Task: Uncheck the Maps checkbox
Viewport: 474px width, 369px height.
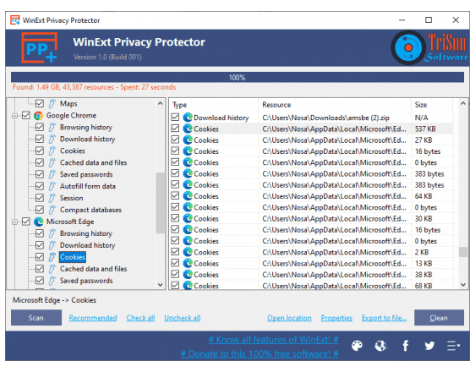Action: [x=39, y=104]
